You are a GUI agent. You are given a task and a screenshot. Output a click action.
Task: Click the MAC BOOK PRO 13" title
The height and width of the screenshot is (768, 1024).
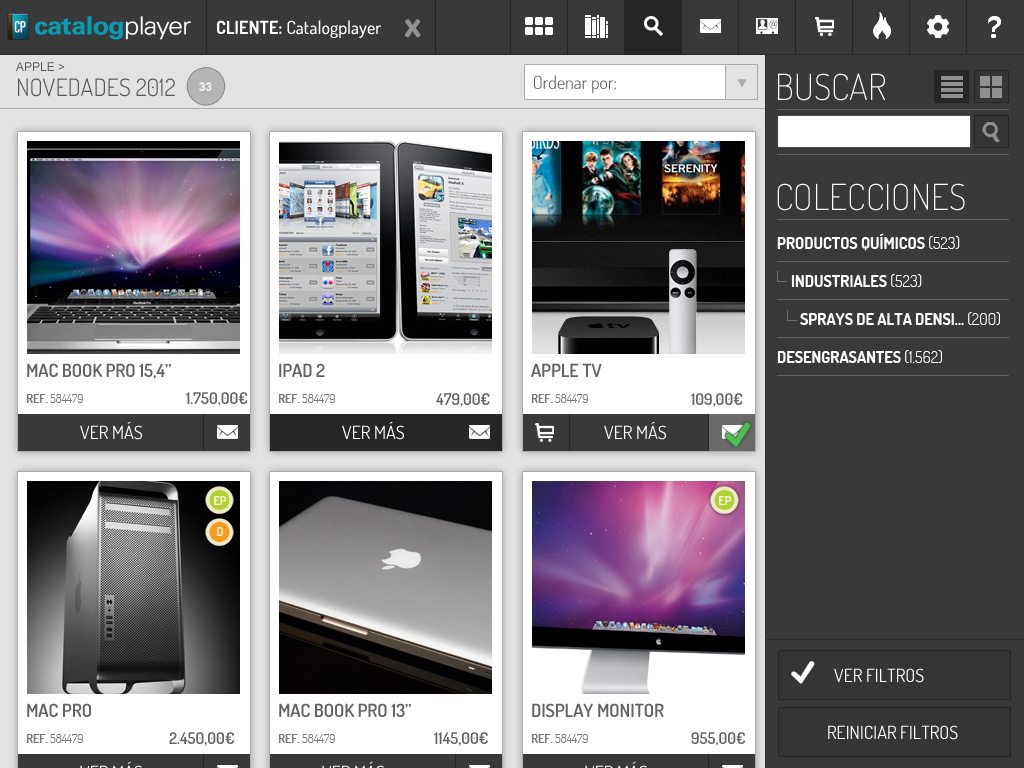pyautogui.click(x=345, y=711)
